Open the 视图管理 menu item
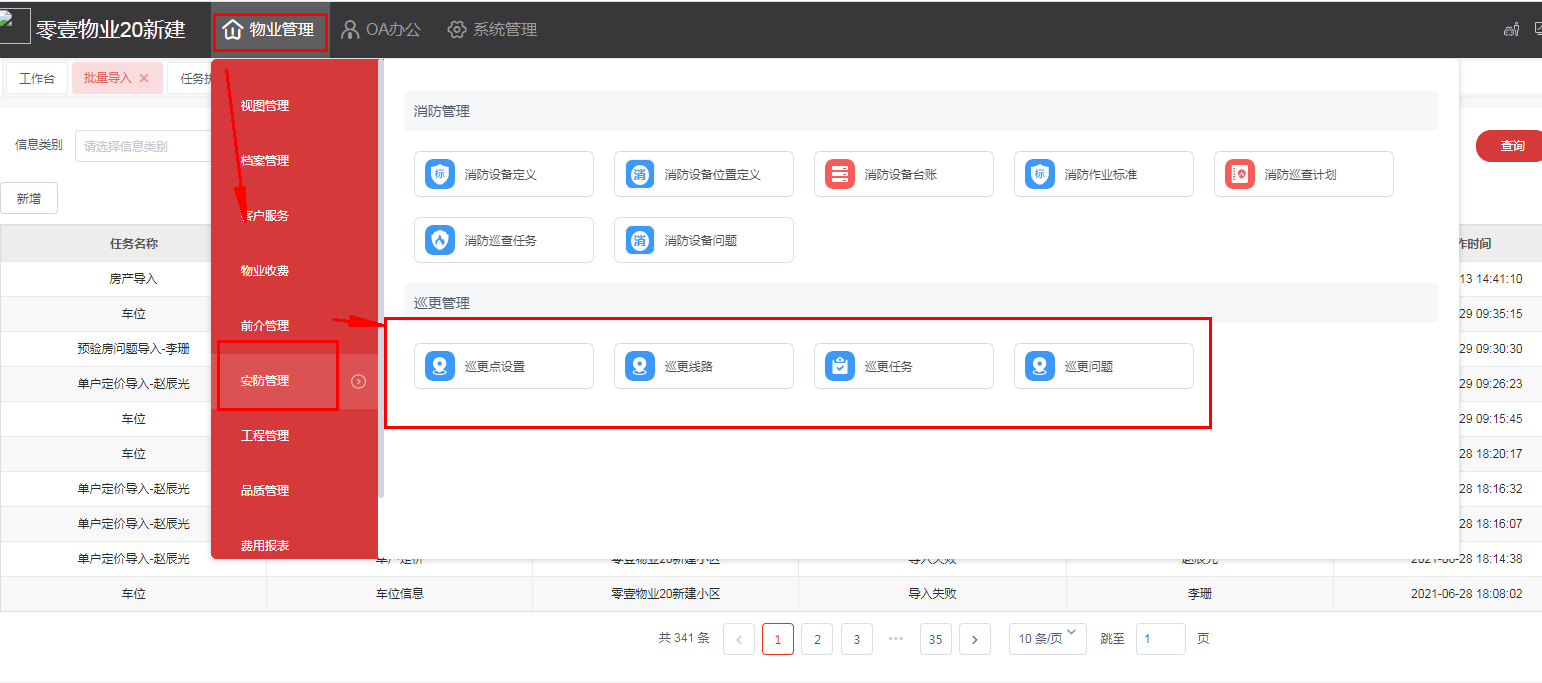Image resolution: width=1542 pixels, height=683 pixels. 265,106
